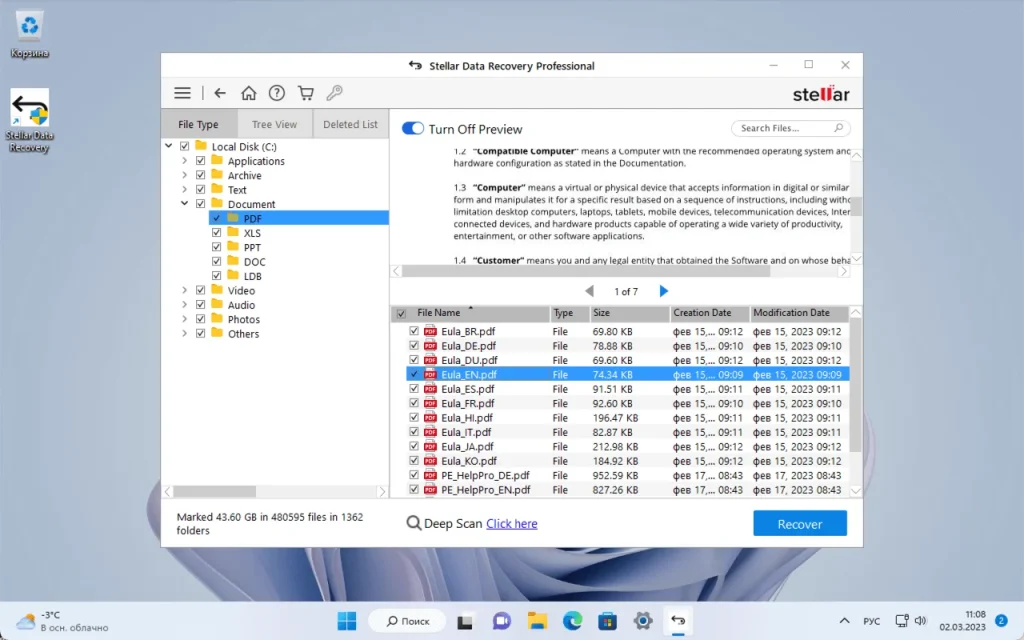Click the Recover button
The width and height of the screenshot is (1024, 640).
(x=799, y=524)
